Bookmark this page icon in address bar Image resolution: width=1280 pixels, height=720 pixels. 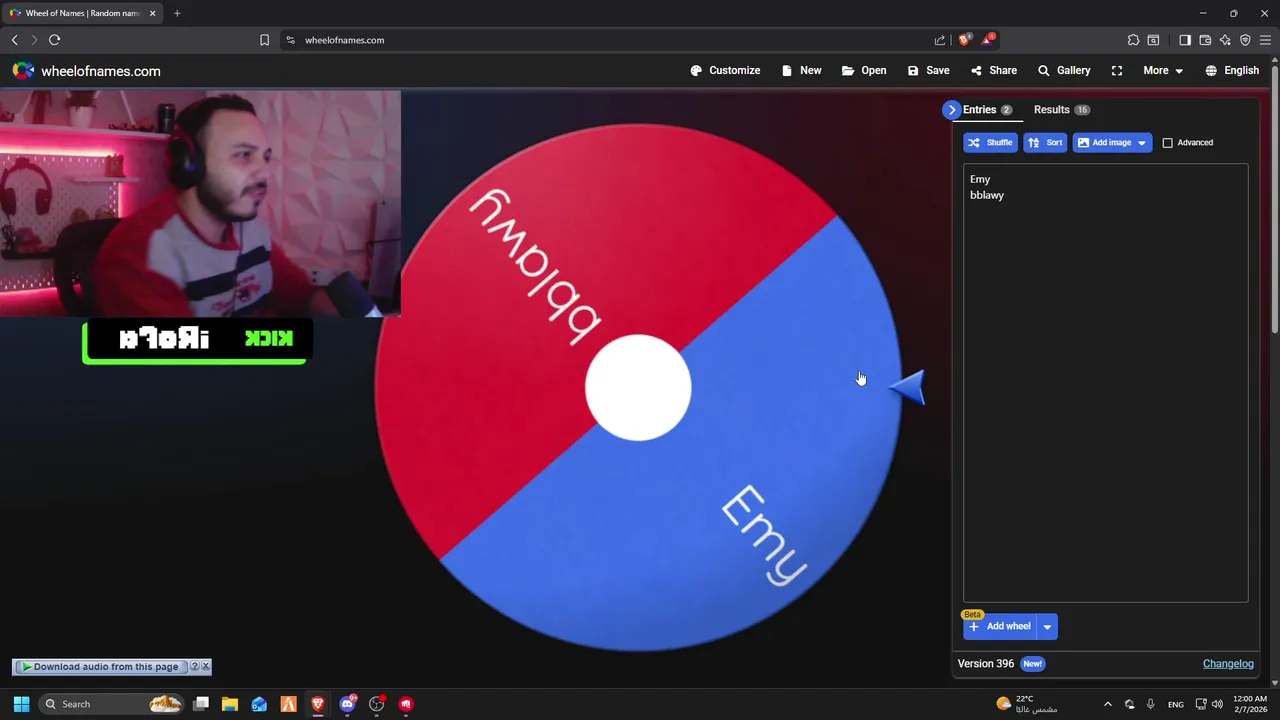[x=264, y=40]
